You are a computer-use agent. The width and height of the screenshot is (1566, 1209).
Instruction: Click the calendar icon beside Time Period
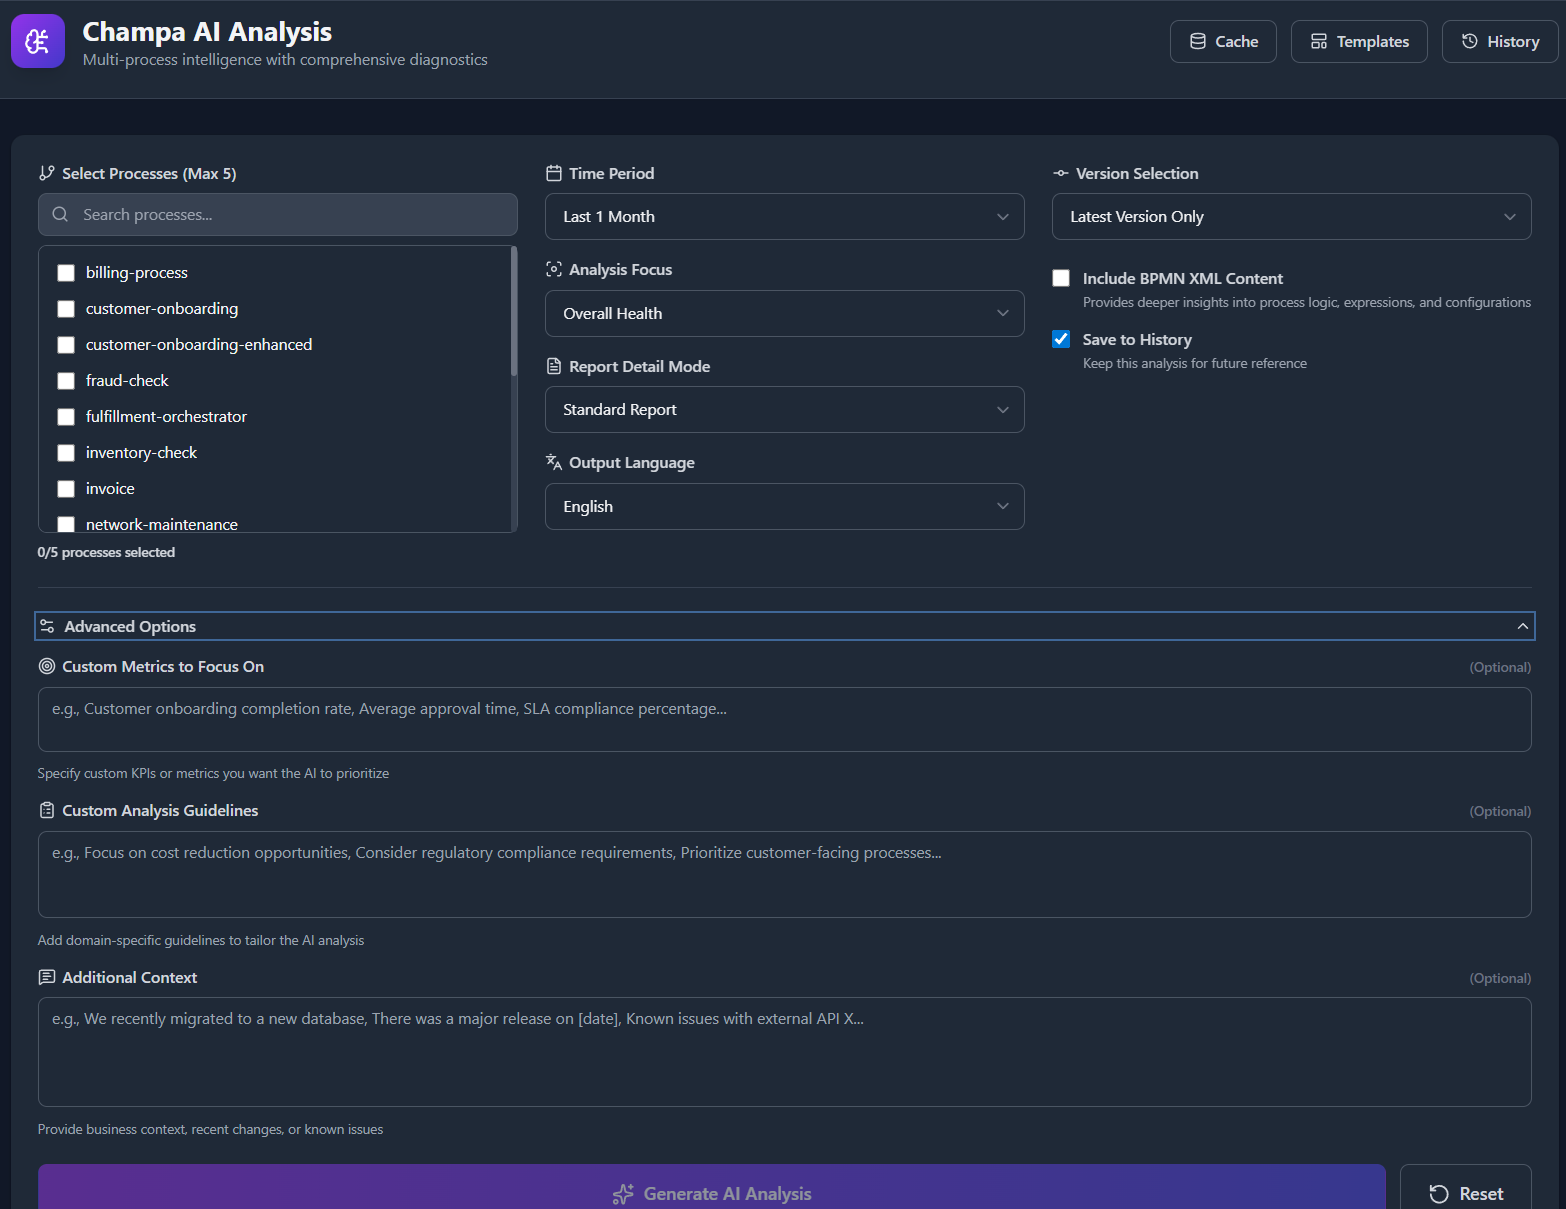pos(553,173)
